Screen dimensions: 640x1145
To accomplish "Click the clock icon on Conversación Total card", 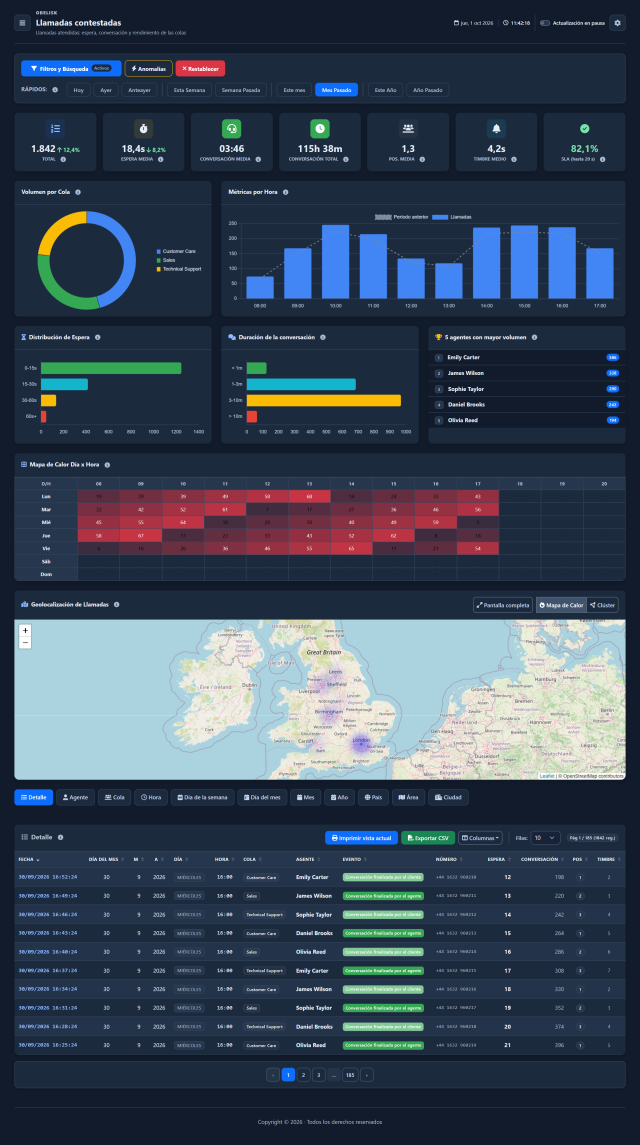I will [319, 129].
